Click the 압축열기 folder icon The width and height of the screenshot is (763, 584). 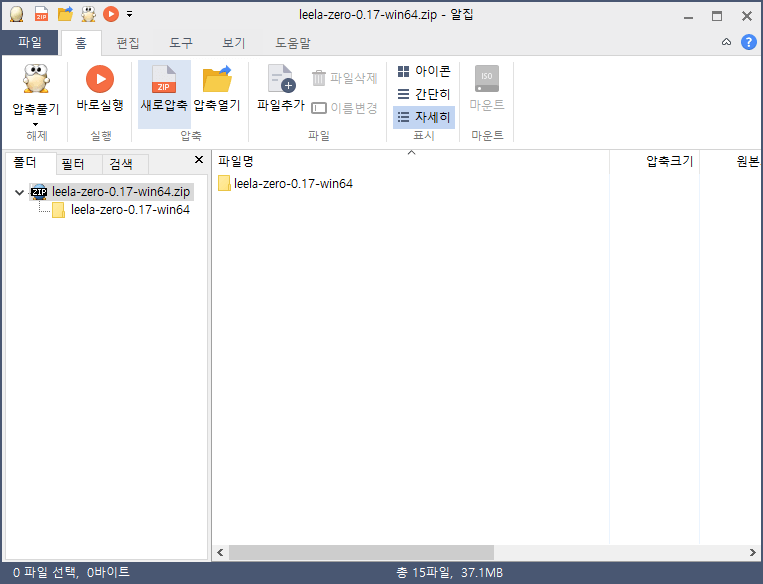pos(217,79)
